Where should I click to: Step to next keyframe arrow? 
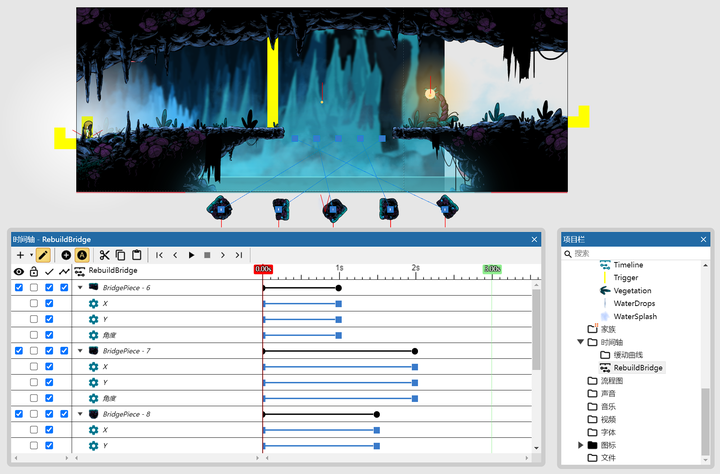pyautogui.click(x=223, y=255)
